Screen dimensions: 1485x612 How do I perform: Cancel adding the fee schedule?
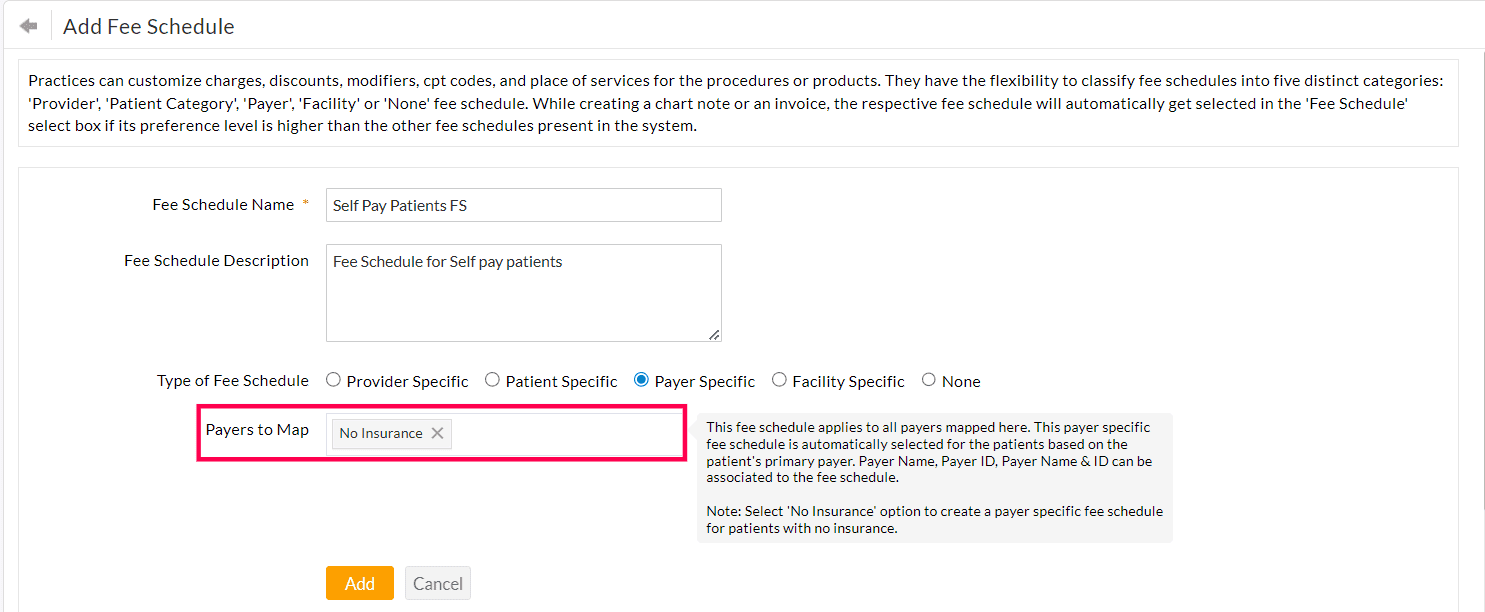(438, 584)
